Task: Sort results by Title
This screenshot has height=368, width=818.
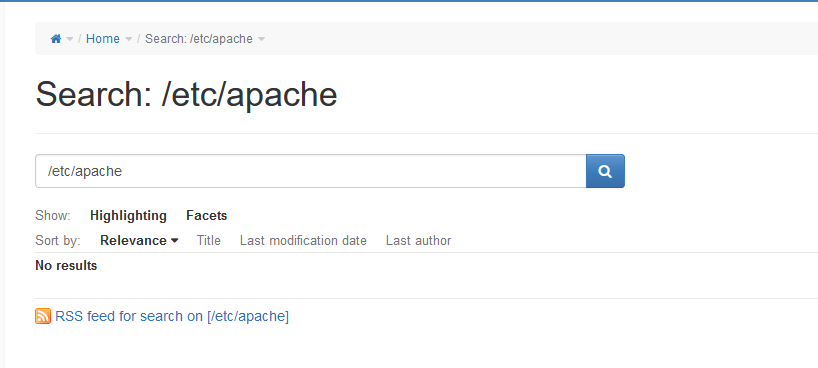Action: click(209, 241)
